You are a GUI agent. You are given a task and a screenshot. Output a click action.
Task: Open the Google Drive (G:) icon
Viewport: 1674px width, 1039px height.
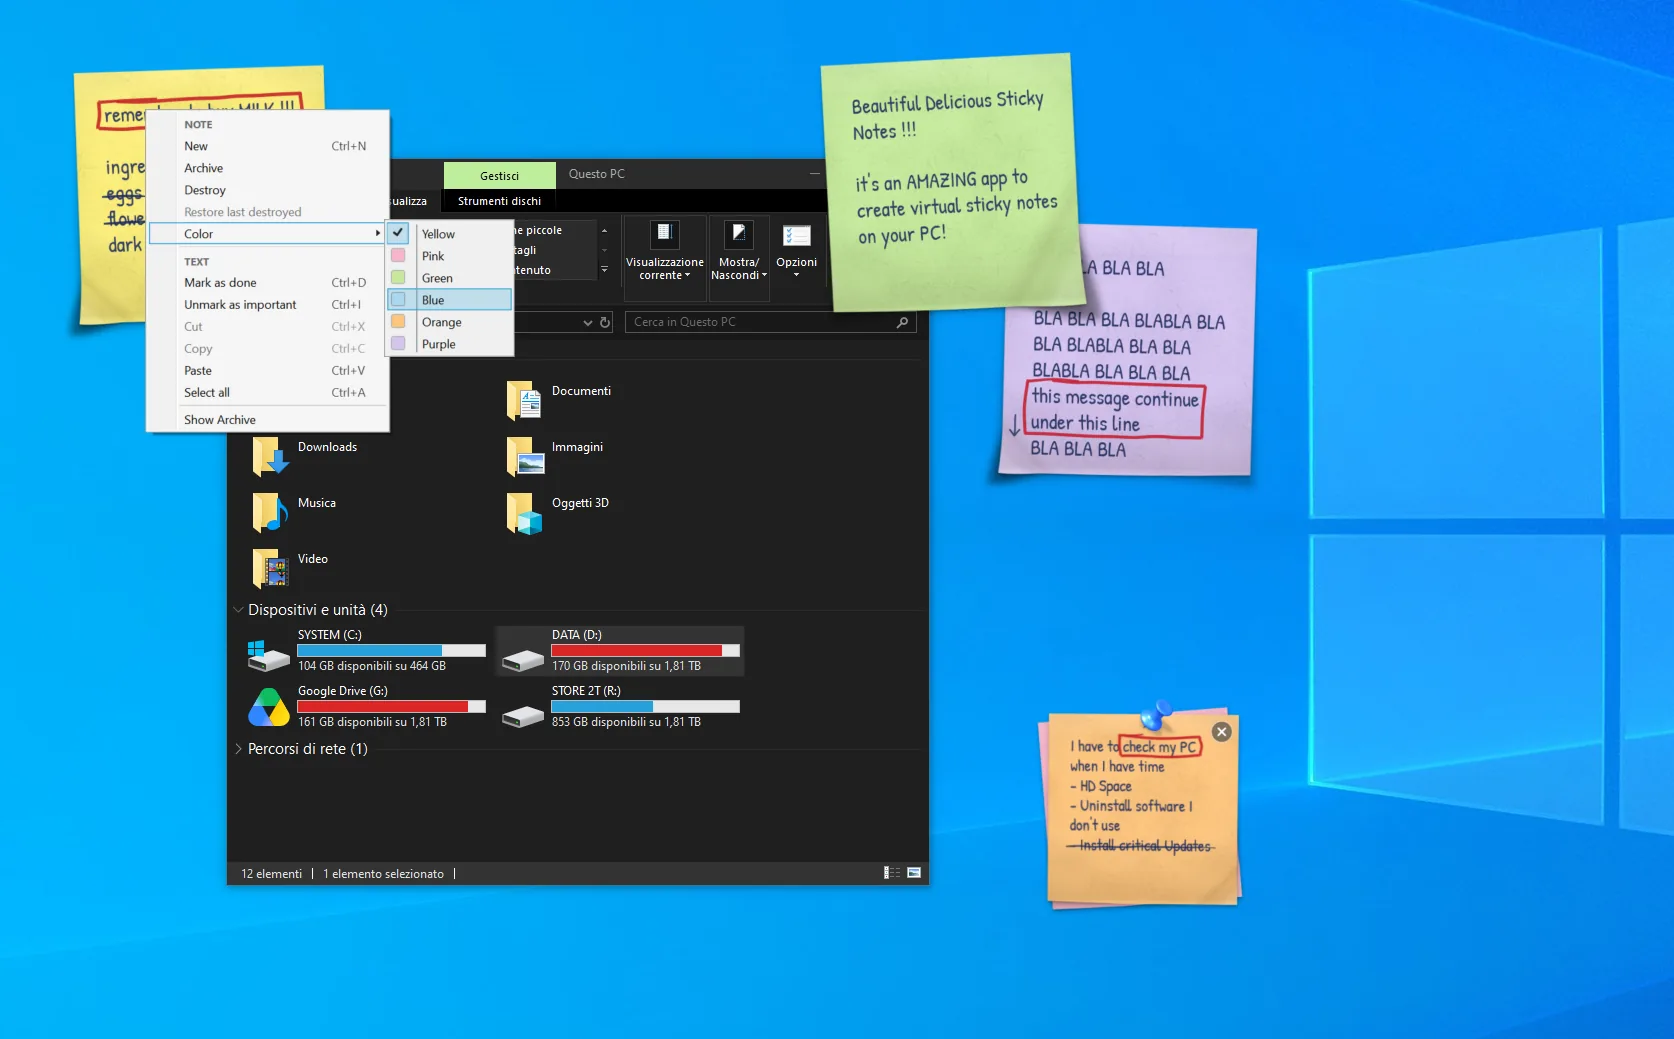269,707
